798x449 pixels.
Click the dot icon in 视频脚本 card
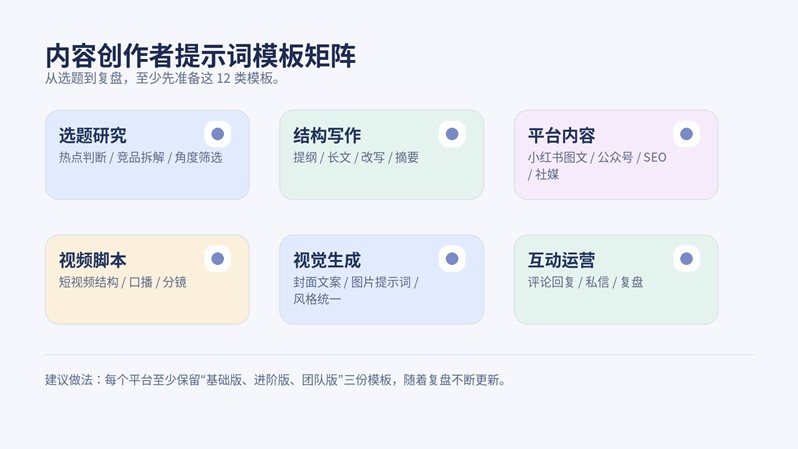click(217, 259)
